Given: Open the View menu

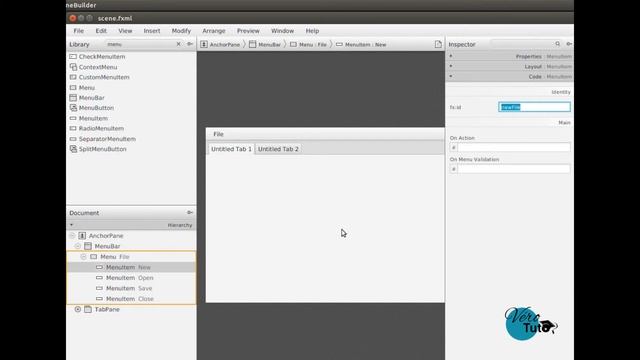Looking at the screenshot, I should (125, 31).
